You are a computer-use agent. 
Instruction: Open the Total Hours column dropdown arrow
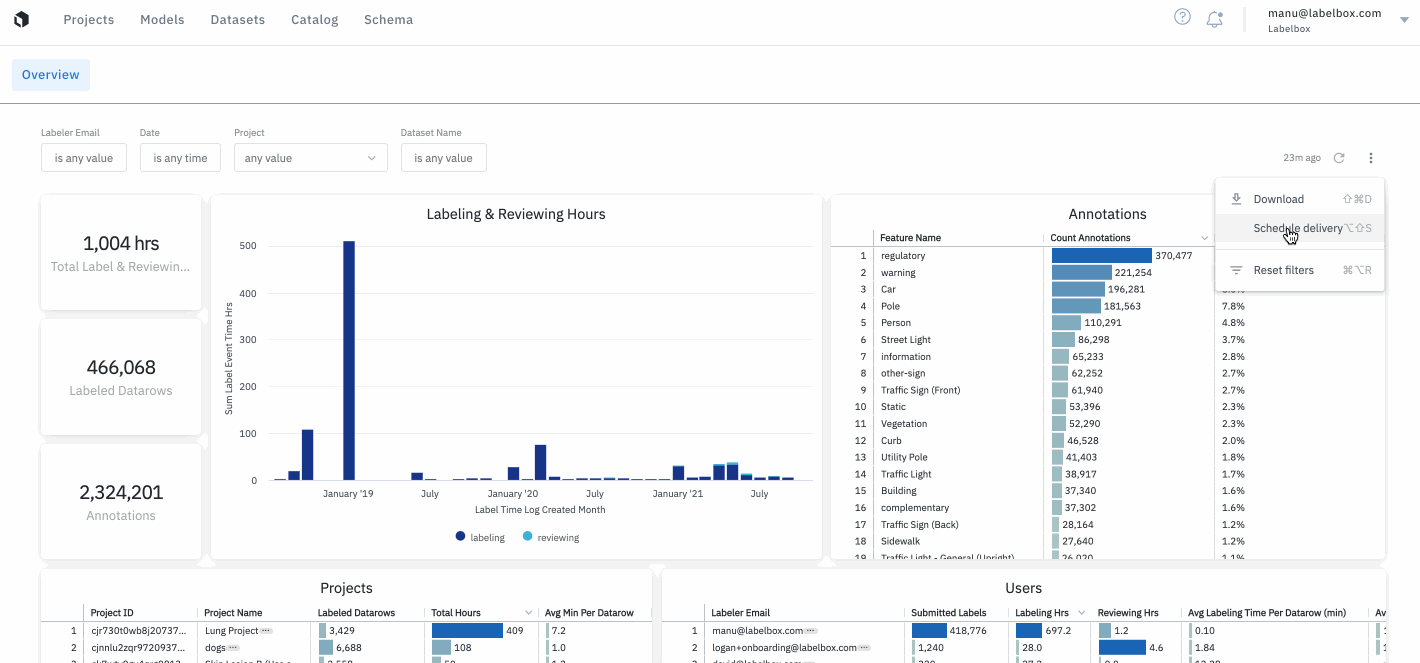tap(528, 613)
